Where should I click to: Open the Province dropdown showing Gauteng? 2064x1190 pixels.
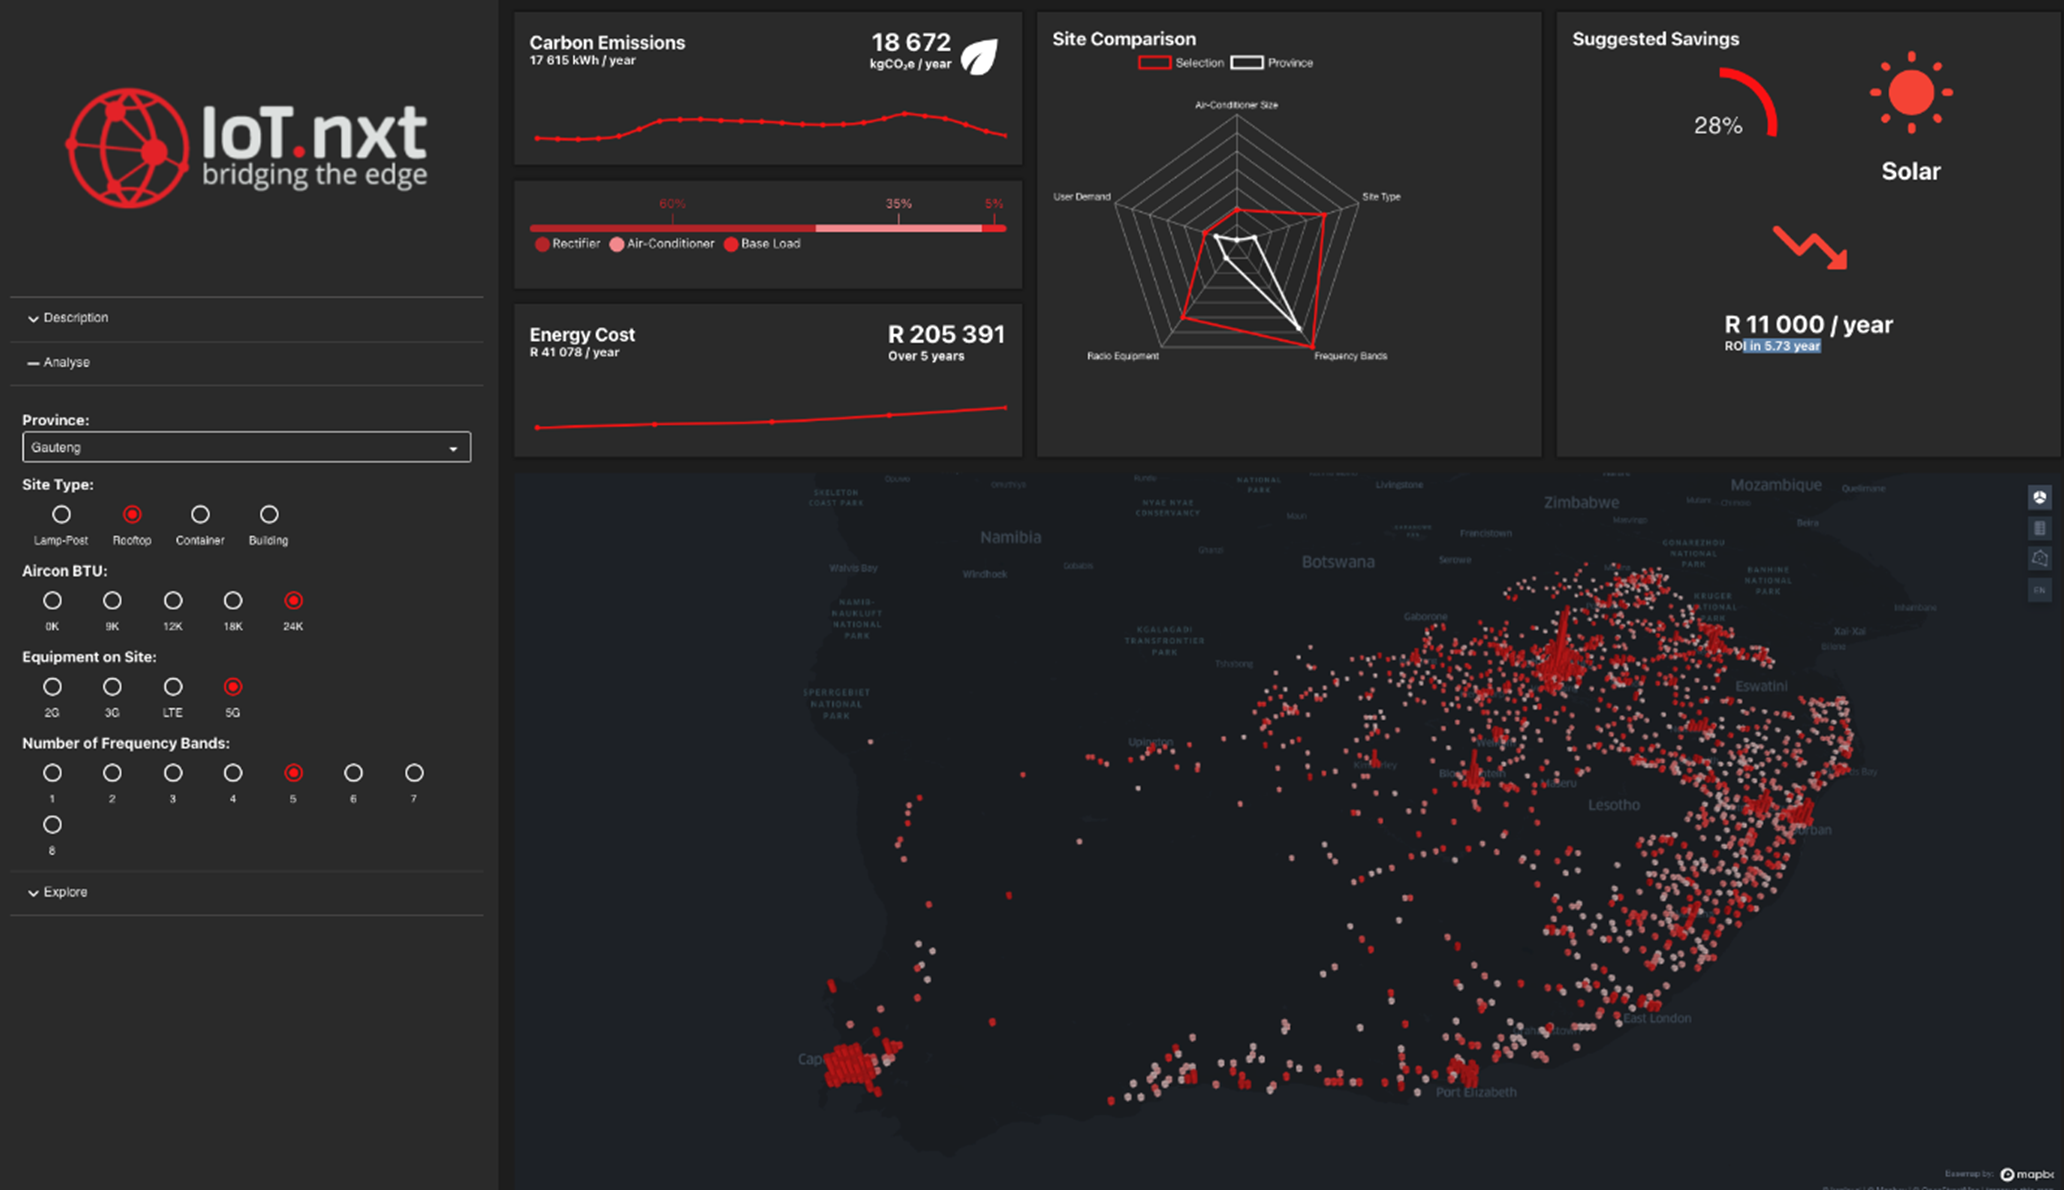click(246, 447)
